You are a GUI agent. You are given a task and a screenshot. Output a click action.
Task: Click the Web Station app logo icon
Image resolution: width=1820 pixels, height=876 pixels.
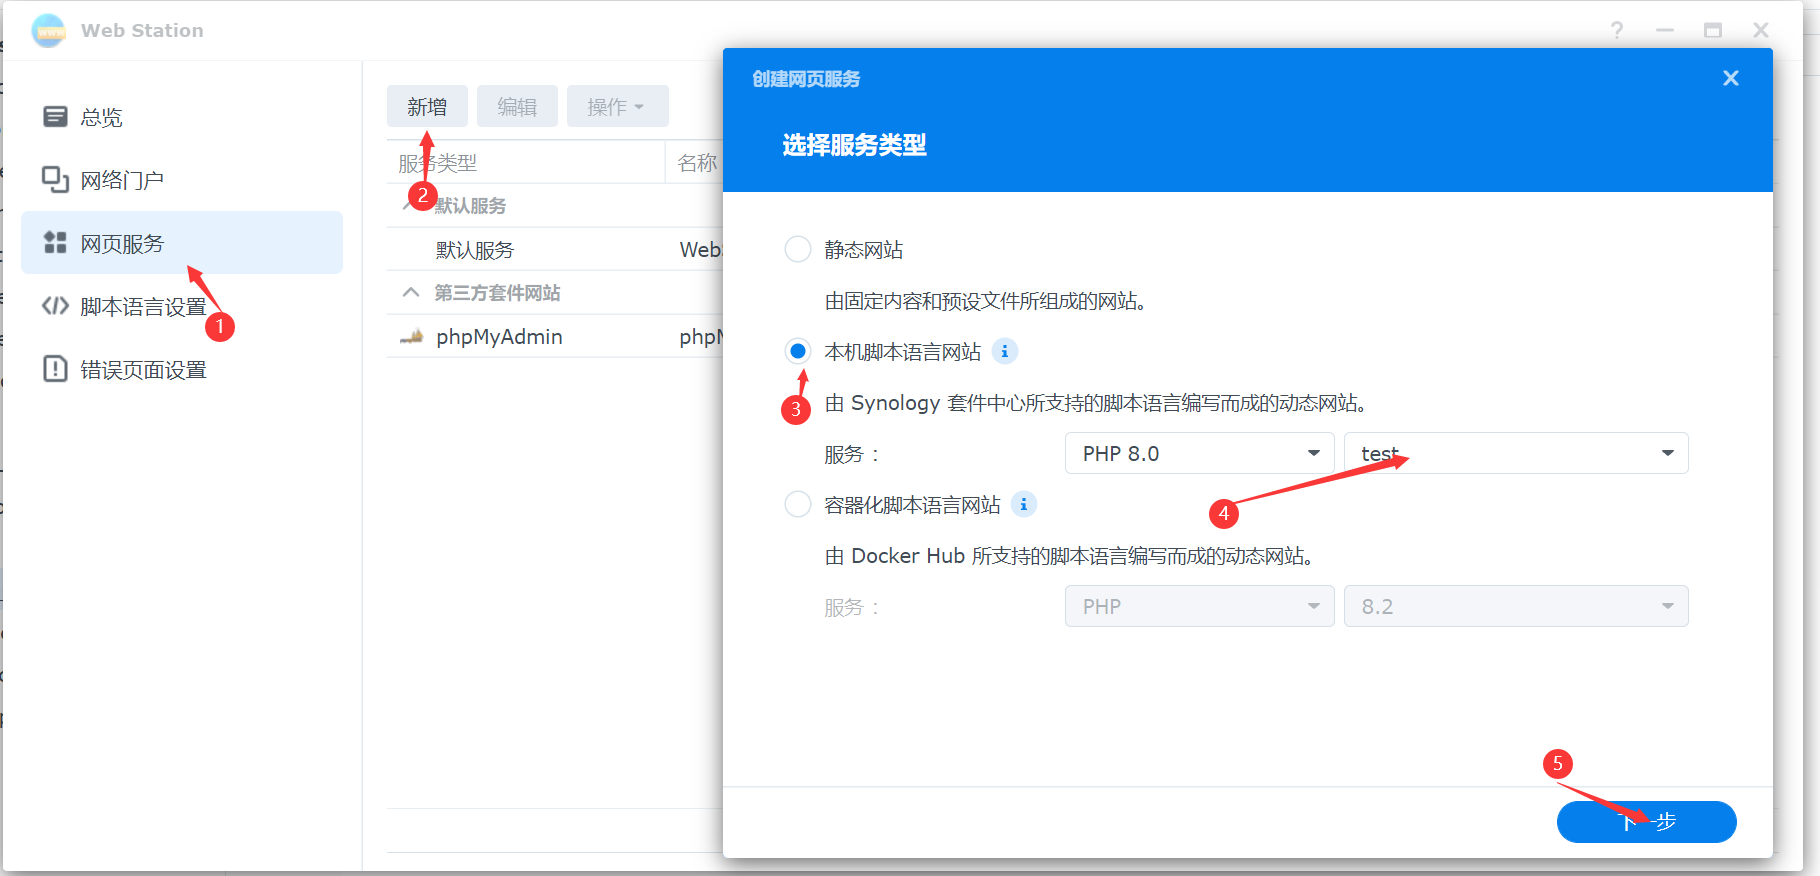tap(48, 31)
